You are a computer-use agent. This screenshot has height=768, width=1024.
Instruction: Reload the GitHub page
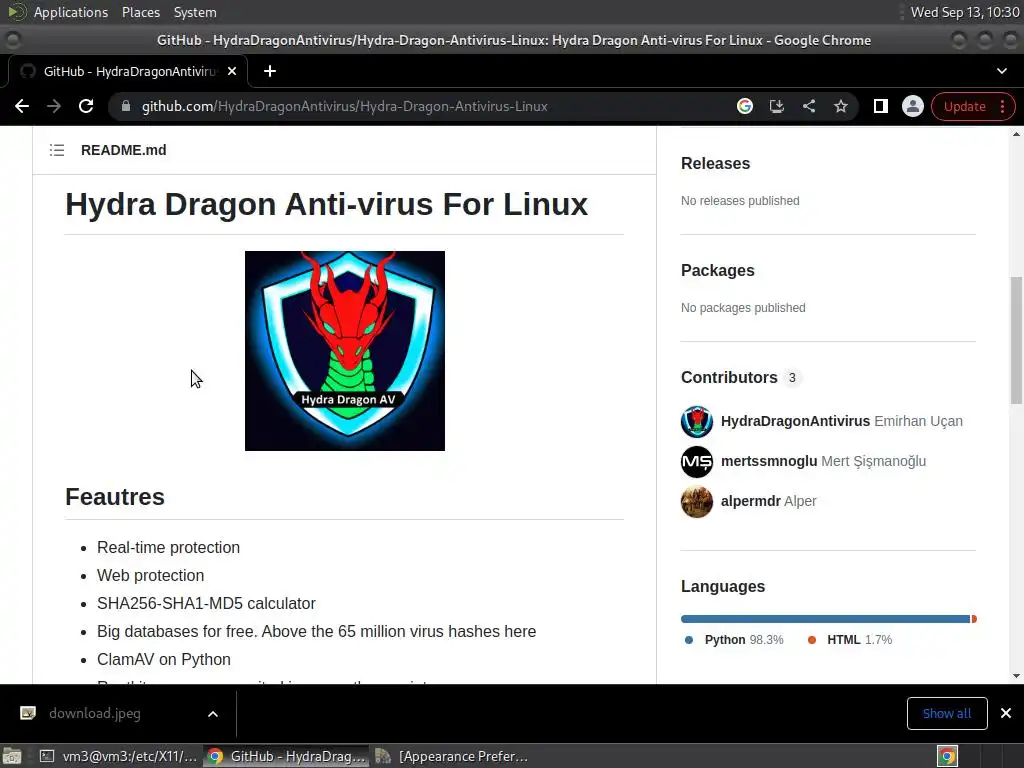coord(86,106)
